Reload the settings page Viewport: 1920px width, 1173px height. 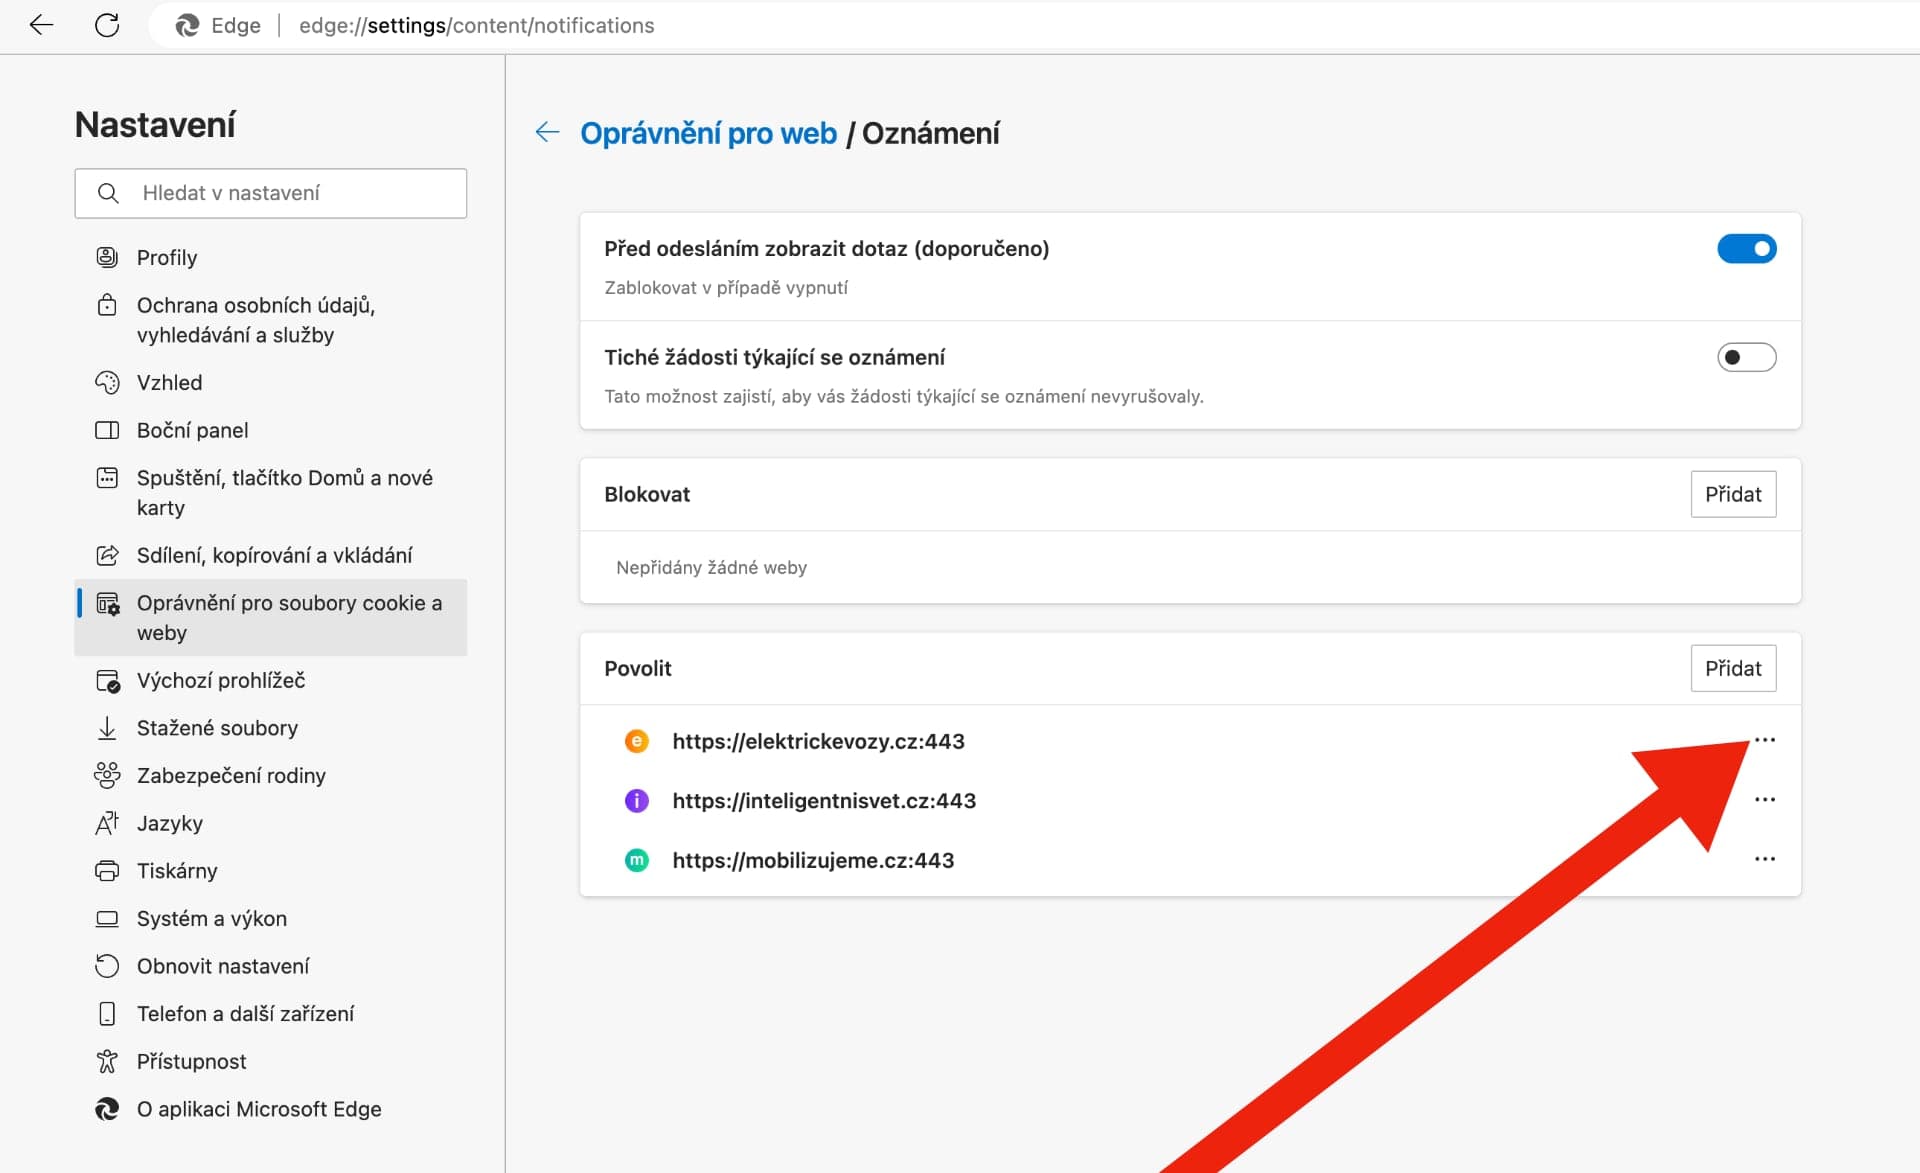107,25
